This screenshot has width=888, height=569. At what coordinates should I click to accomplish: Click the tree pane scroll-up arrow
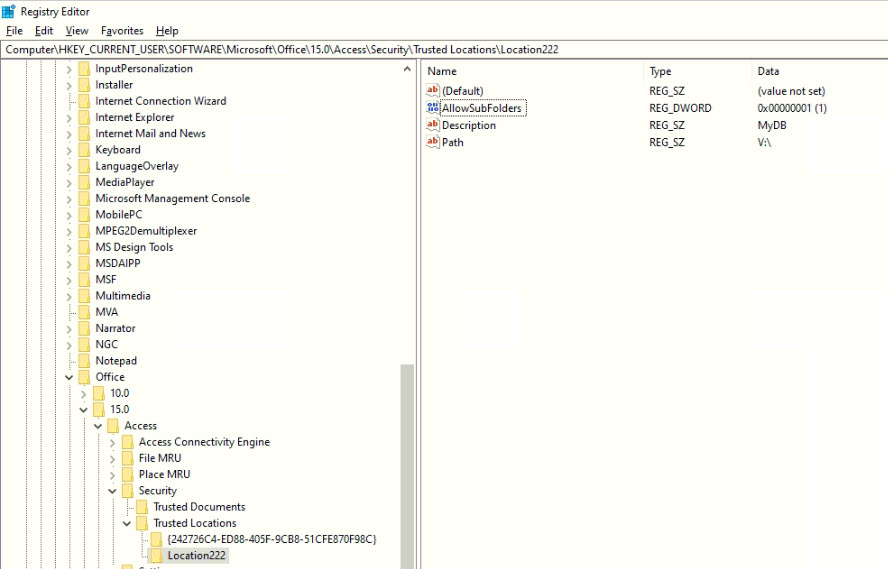click(x=407, y=69)
